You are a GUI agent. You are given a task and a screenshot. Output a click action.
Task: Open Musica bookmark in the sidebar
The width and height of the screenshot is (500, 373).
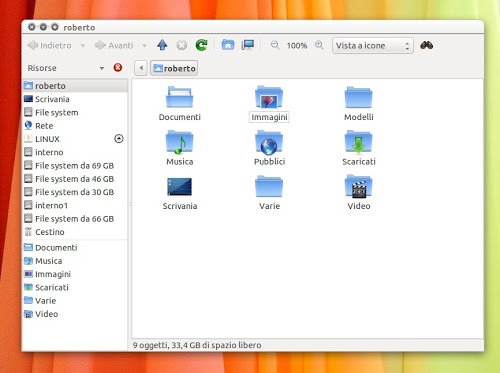click(75, 261)
